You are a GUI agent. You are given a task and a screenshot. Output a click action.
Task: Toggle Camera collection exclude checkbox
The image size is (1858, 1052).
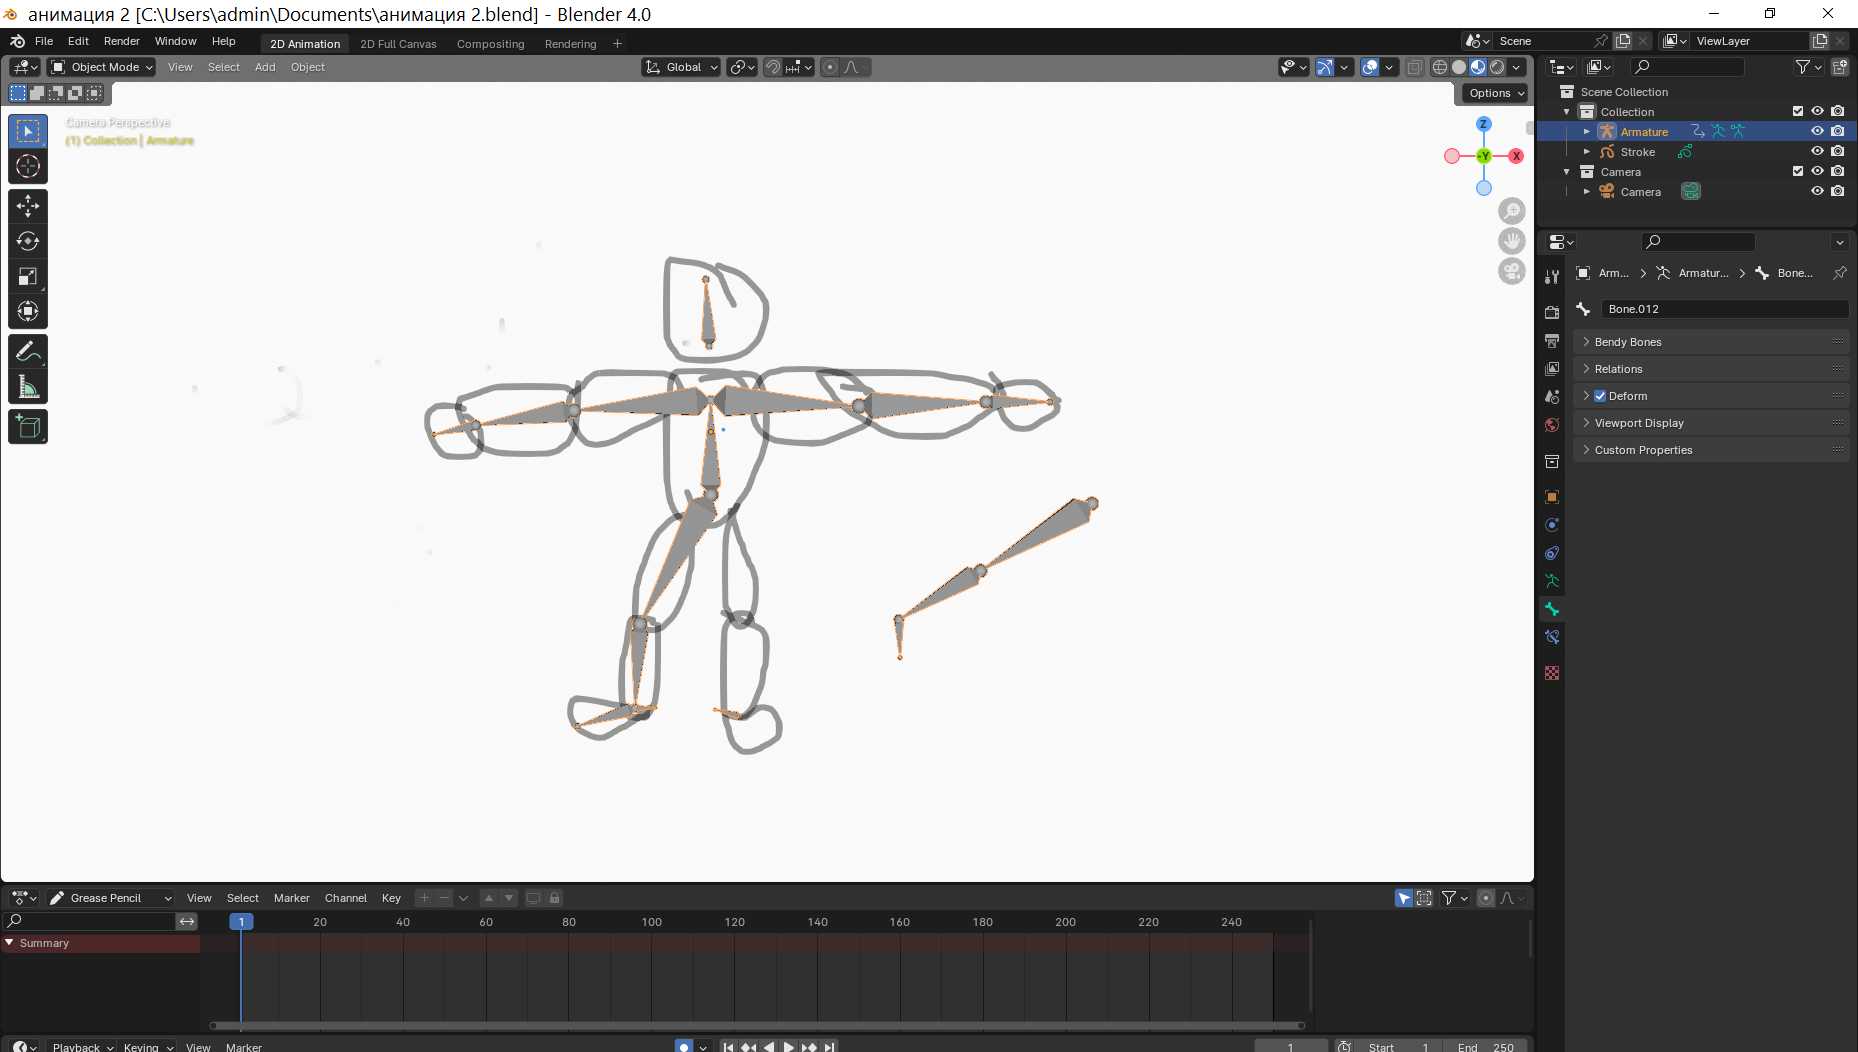1797,171
